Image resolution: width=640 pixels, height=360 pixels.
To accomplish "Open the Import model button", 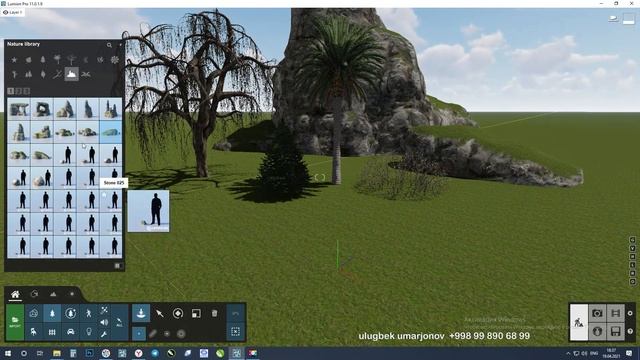I will point(15,322).
